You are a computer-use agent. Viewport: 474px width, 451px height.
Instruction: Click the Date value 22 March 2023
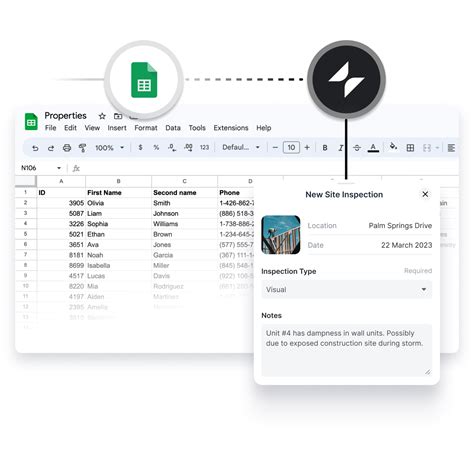click(406, 245)
